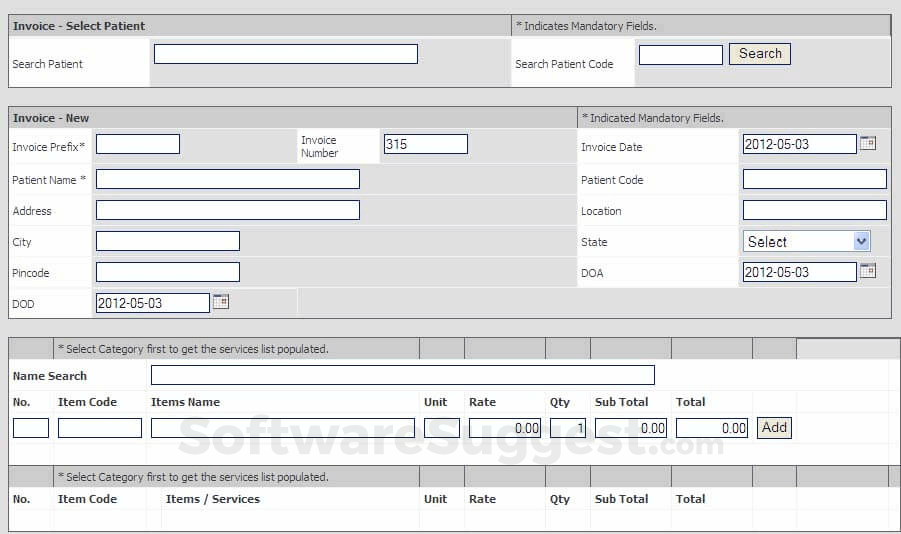The height and width of the screenshot is (534, 901).
Task: Select the Patient Code field in invoice
Action: point(814,179)
